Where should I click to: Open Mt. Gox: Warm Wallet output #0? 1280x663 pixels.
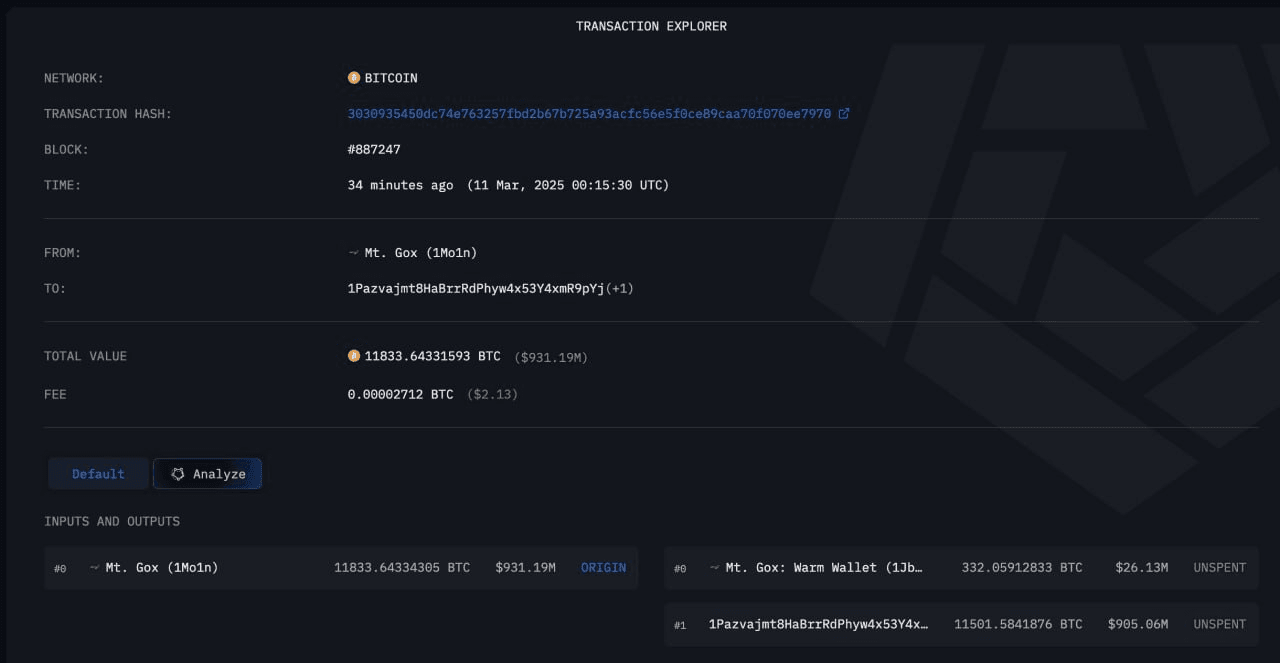[x=824, y=568]
